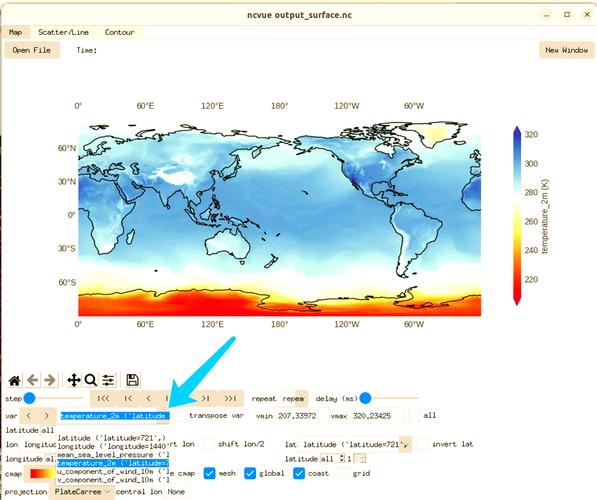Disable the coast checkbox

[x=299, y=473]
